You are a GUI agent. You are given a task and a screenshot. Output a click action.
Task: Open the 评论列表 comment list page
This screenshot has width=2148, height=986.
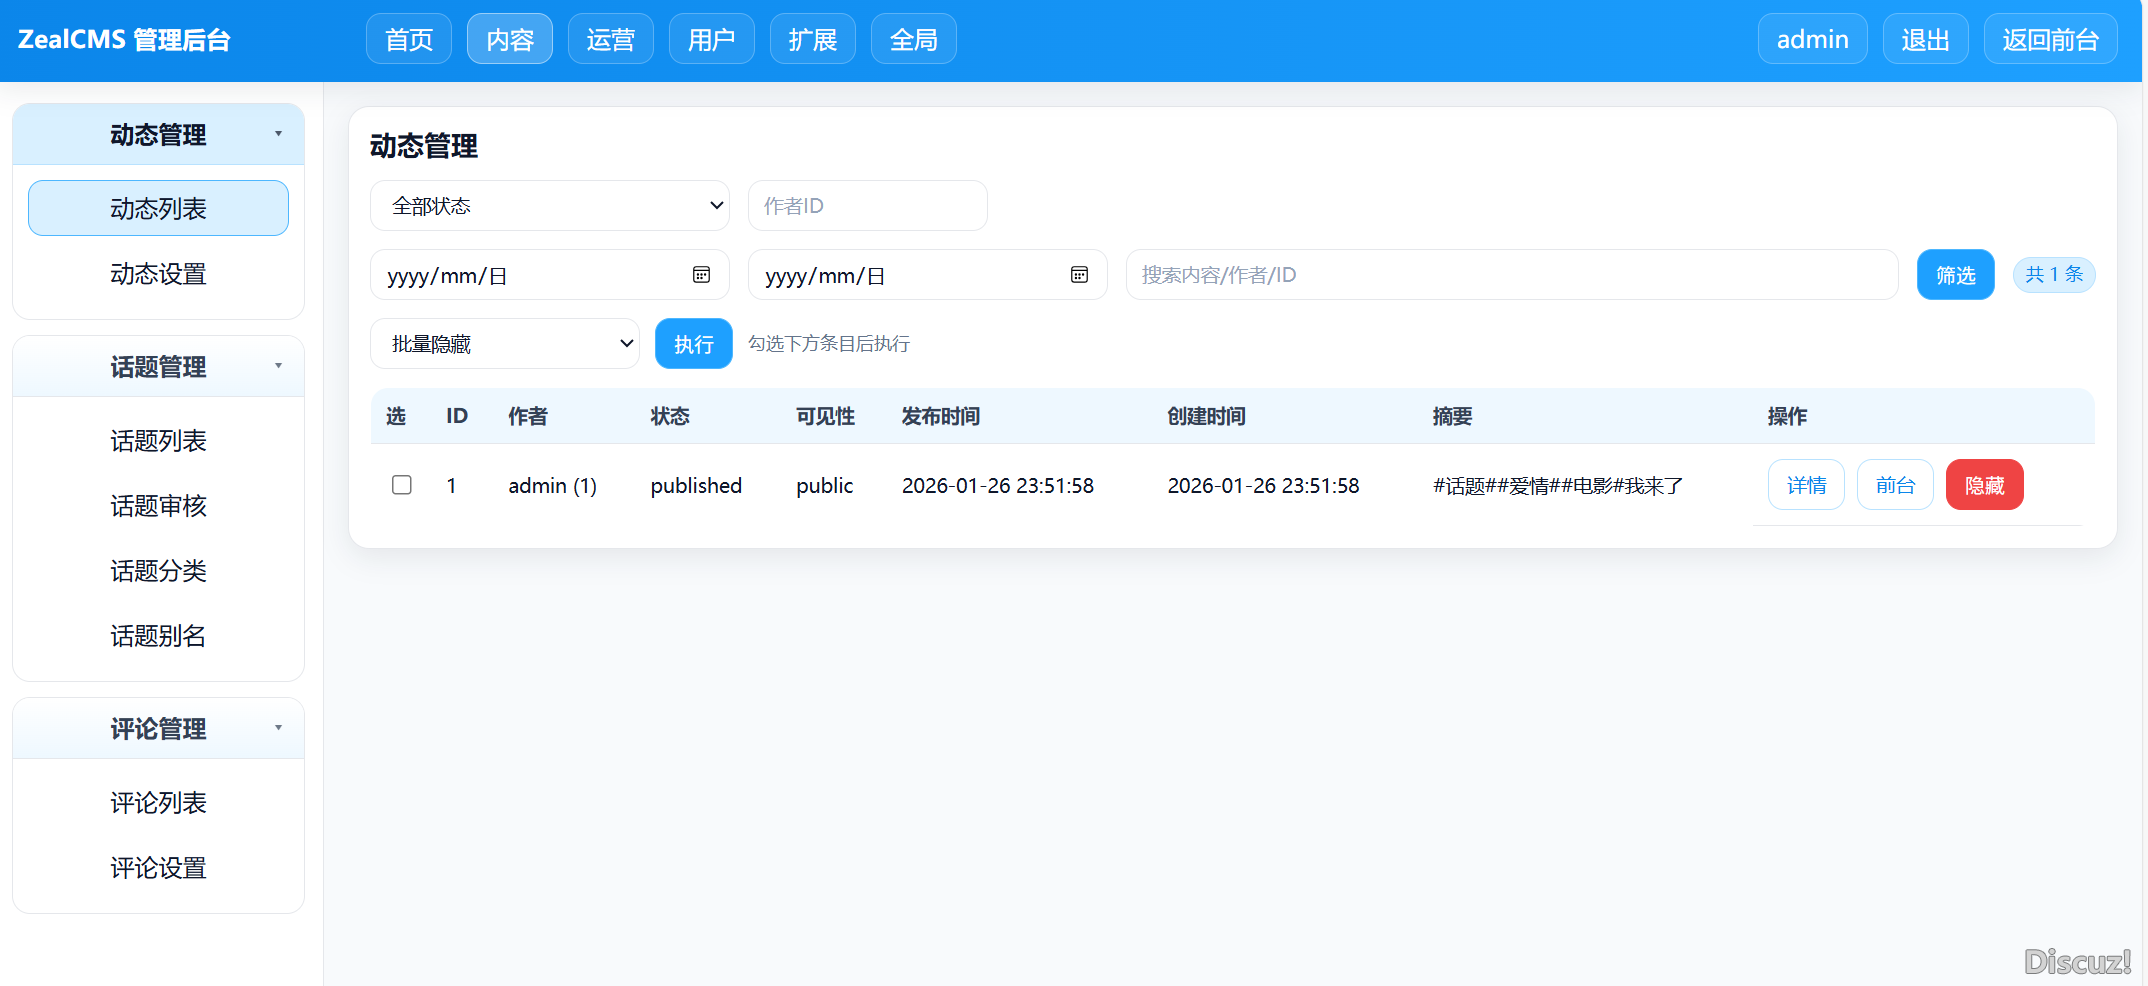pos(157,802)
